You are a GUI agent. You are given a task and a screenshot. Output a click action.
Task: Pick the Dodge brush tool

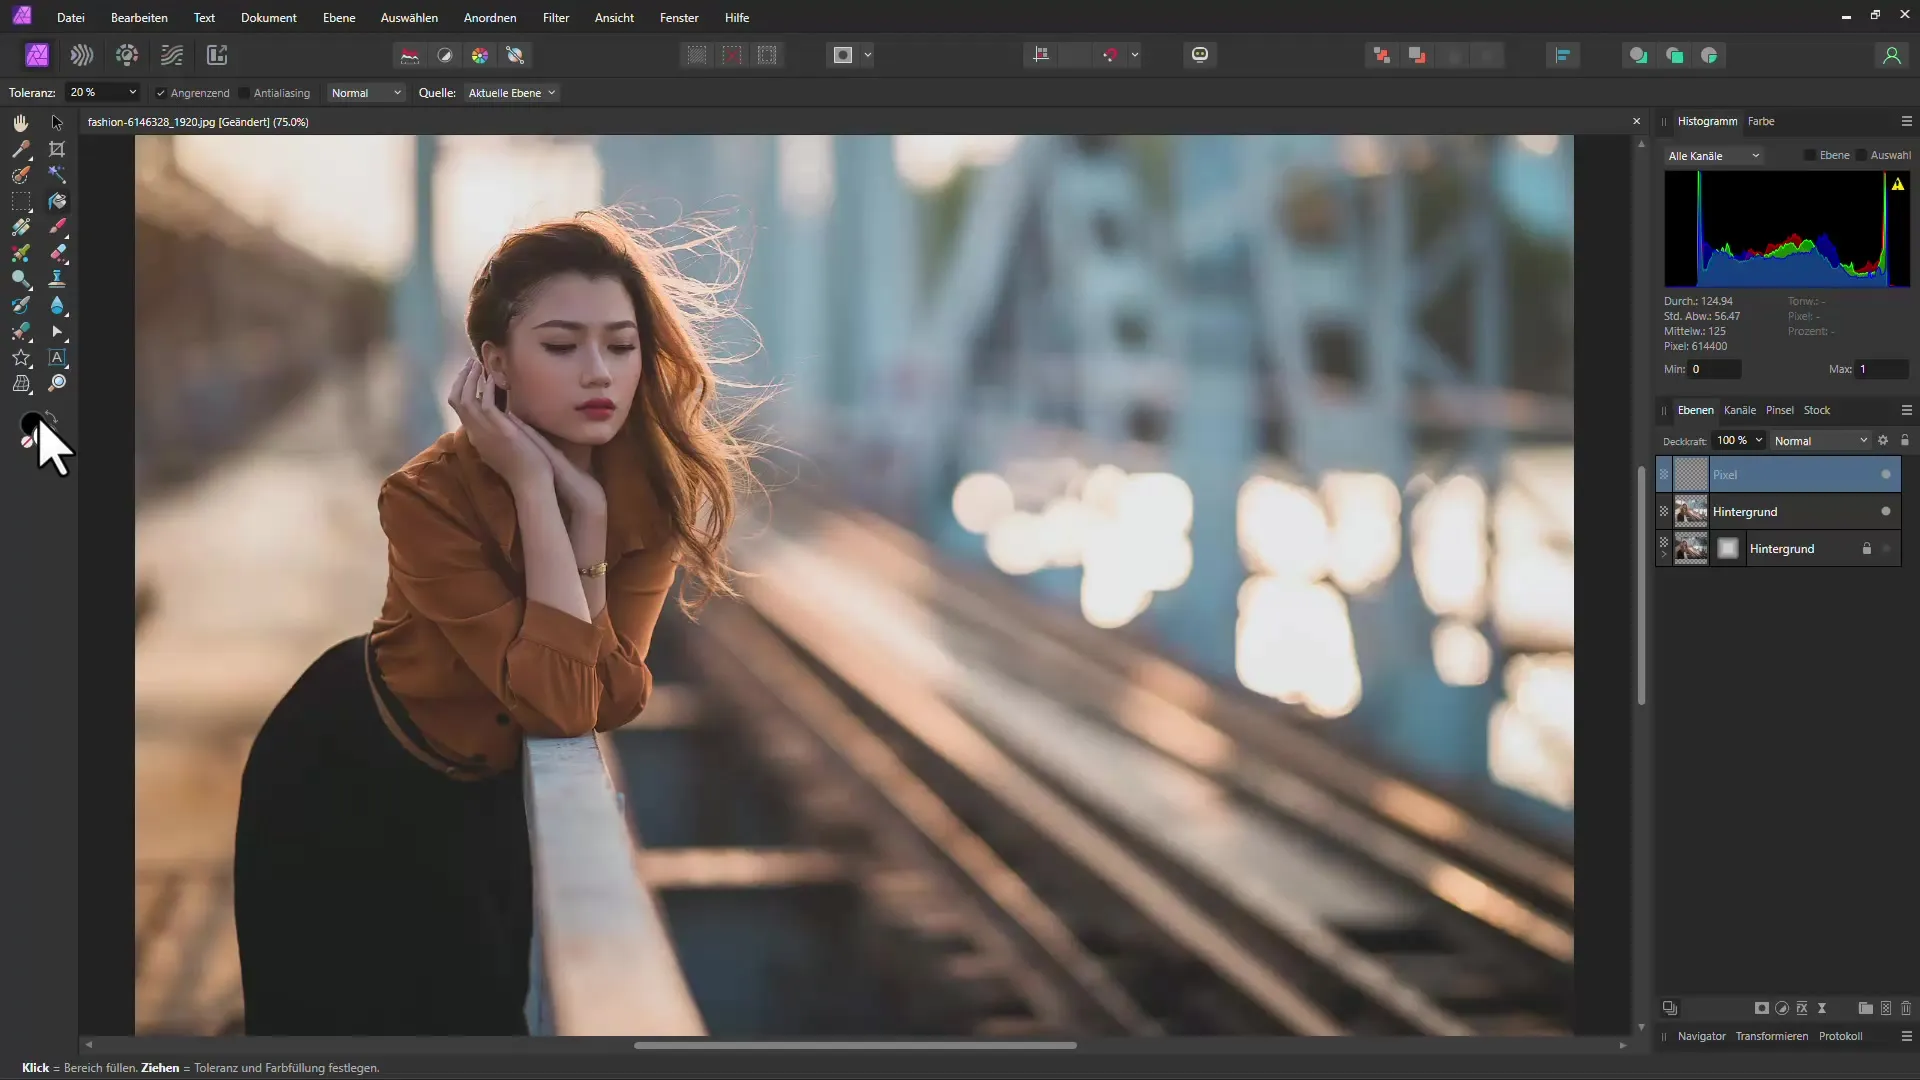pyautogui.click(x=20, y=279)
